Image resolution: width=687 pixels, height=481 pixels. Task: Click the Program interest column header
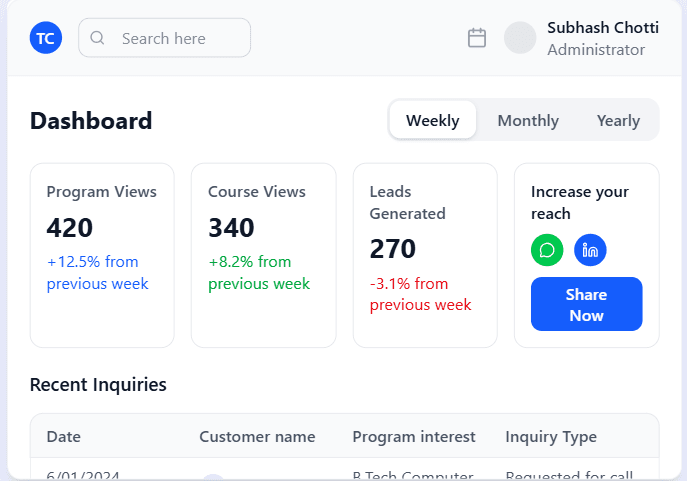(414, 437)
